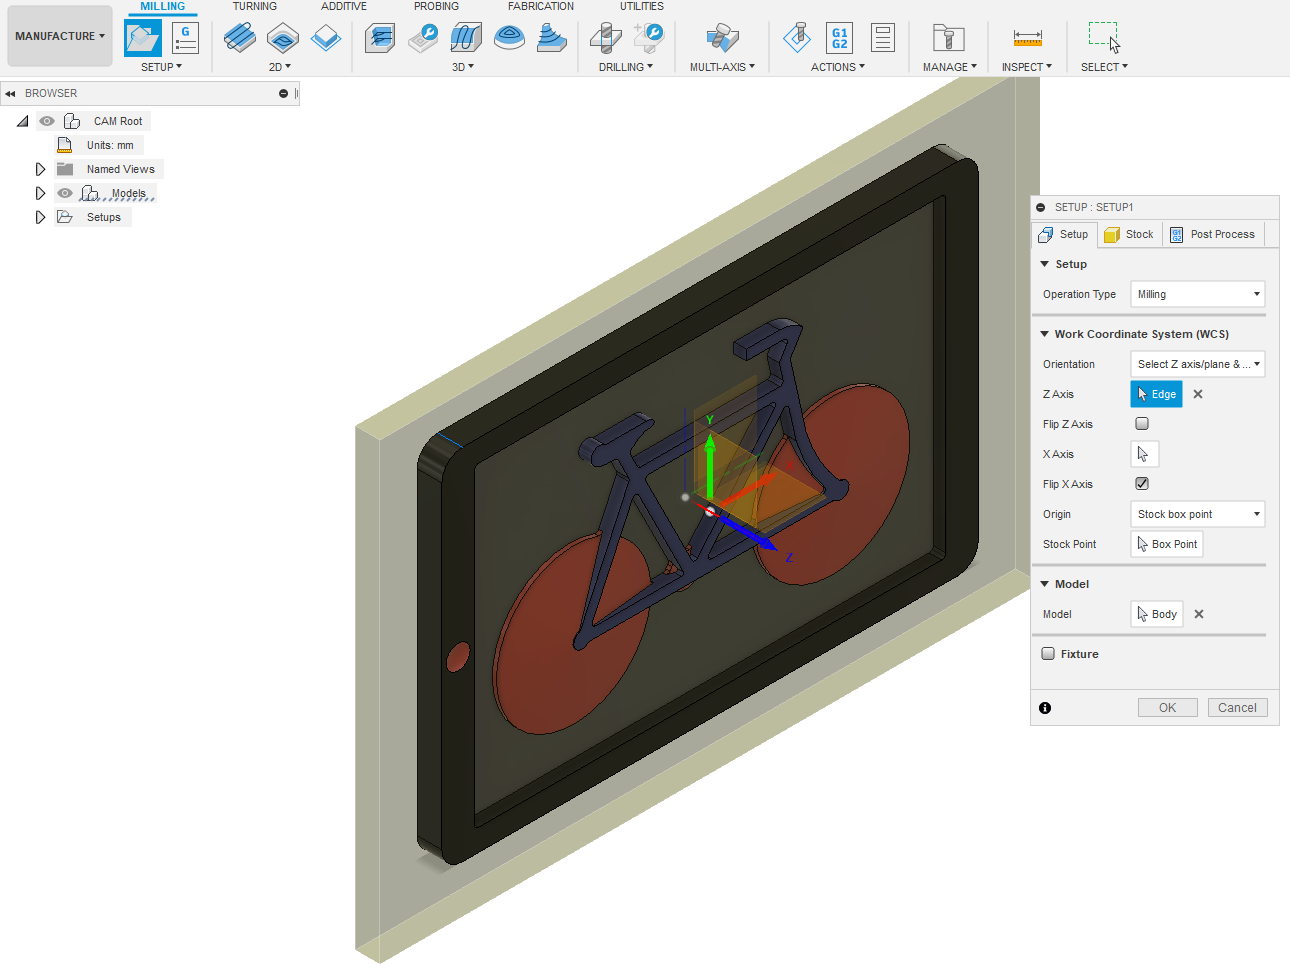Screen dimensions: 1290x976
Task: Click the Browser panel options dot
Action: pyautogui.click(x=283, y=94)
